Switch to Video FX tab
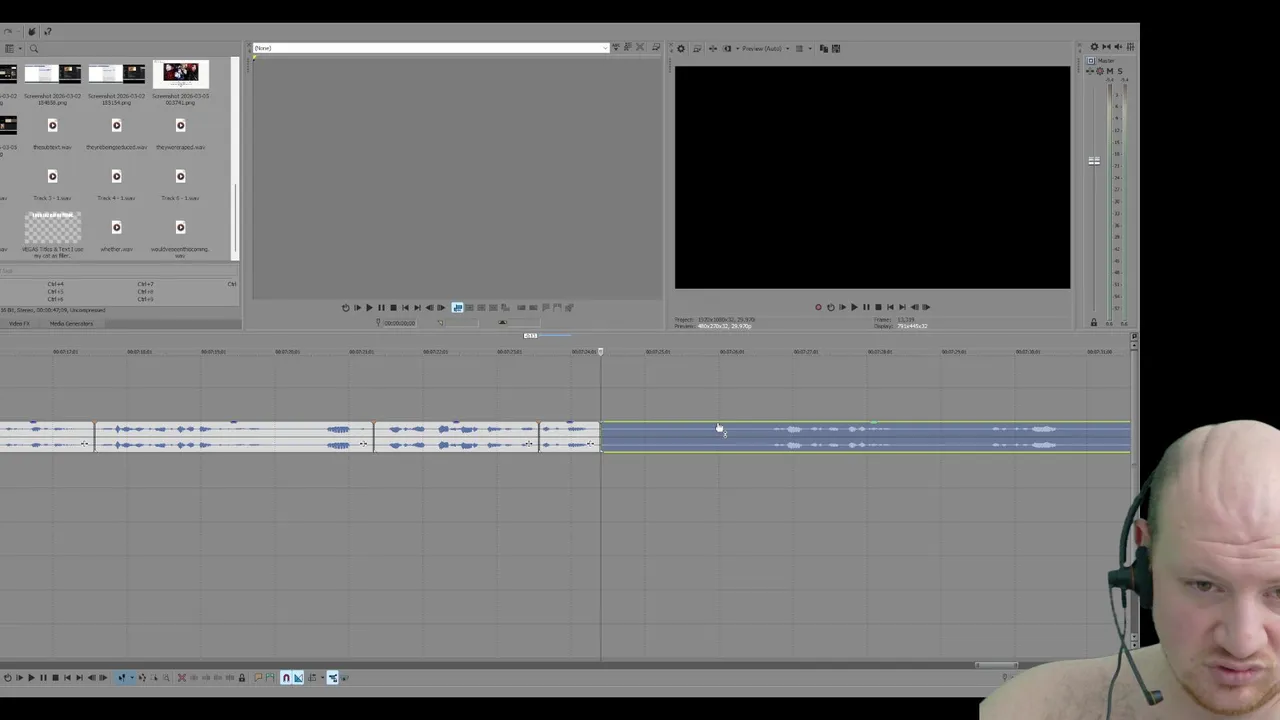Image resolution: width=1280 pixels, height=720 pixels. 19,323
